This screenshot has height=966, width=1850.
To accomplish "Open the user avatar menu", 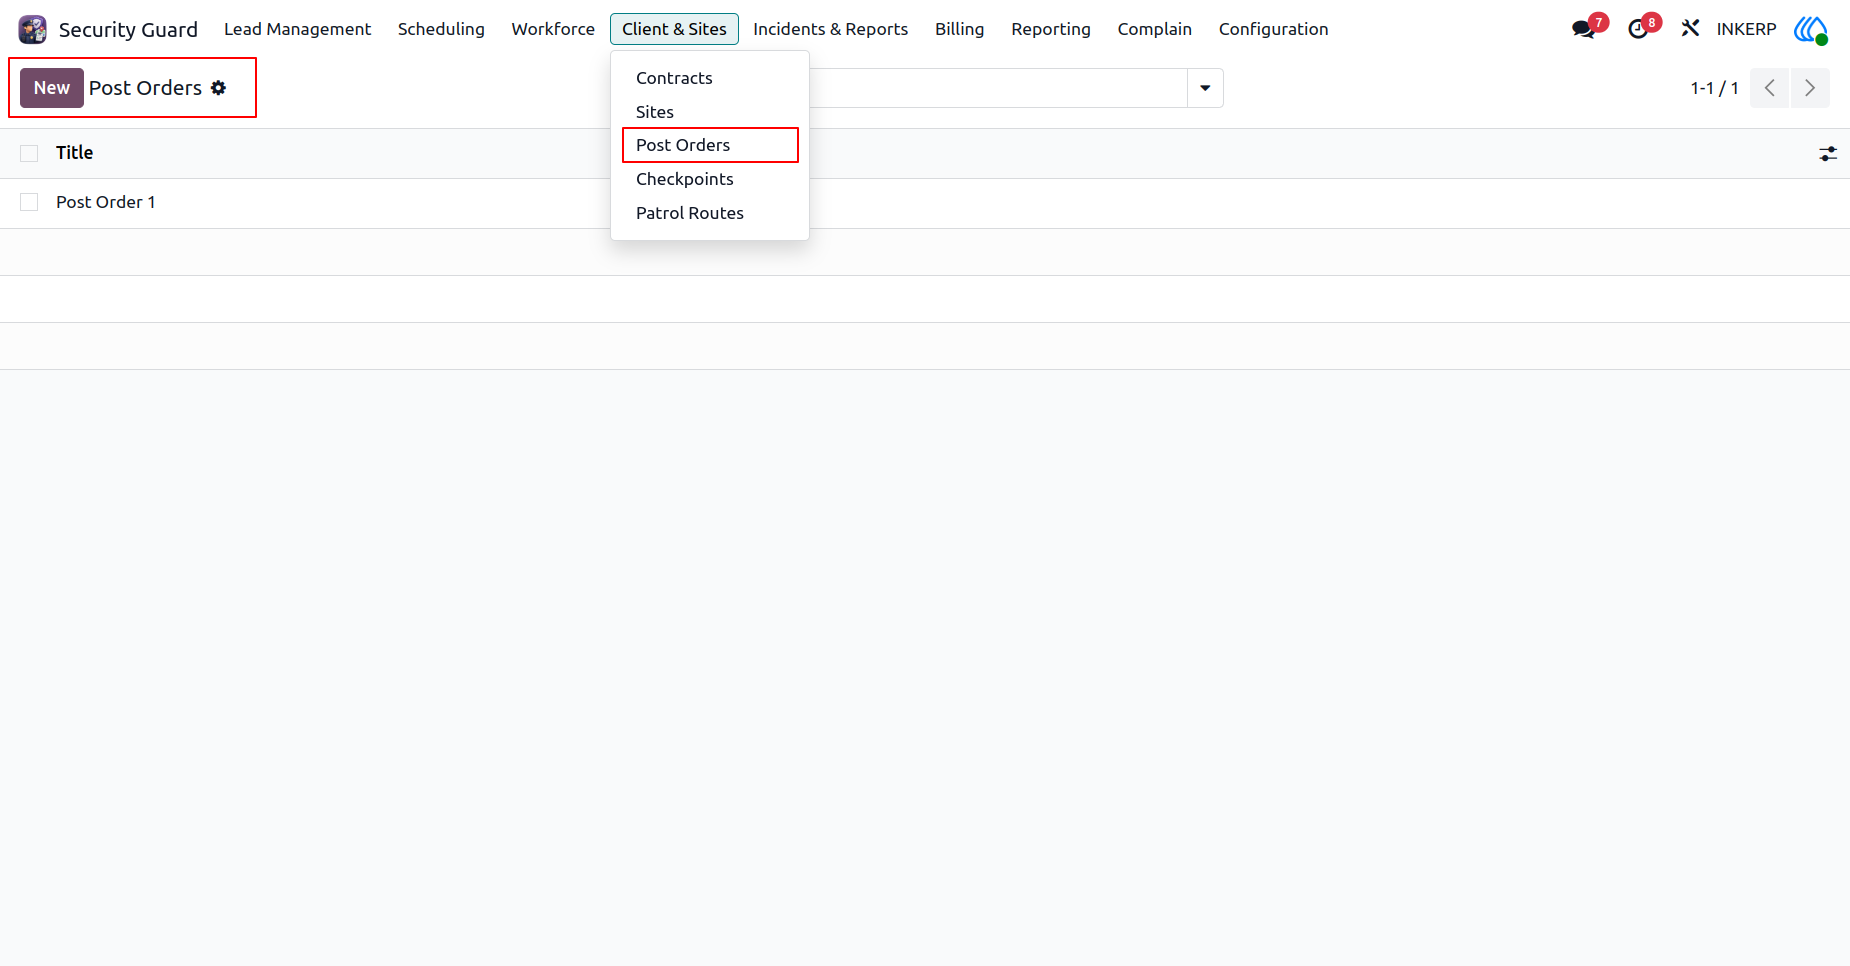I will pos(1811,29).
